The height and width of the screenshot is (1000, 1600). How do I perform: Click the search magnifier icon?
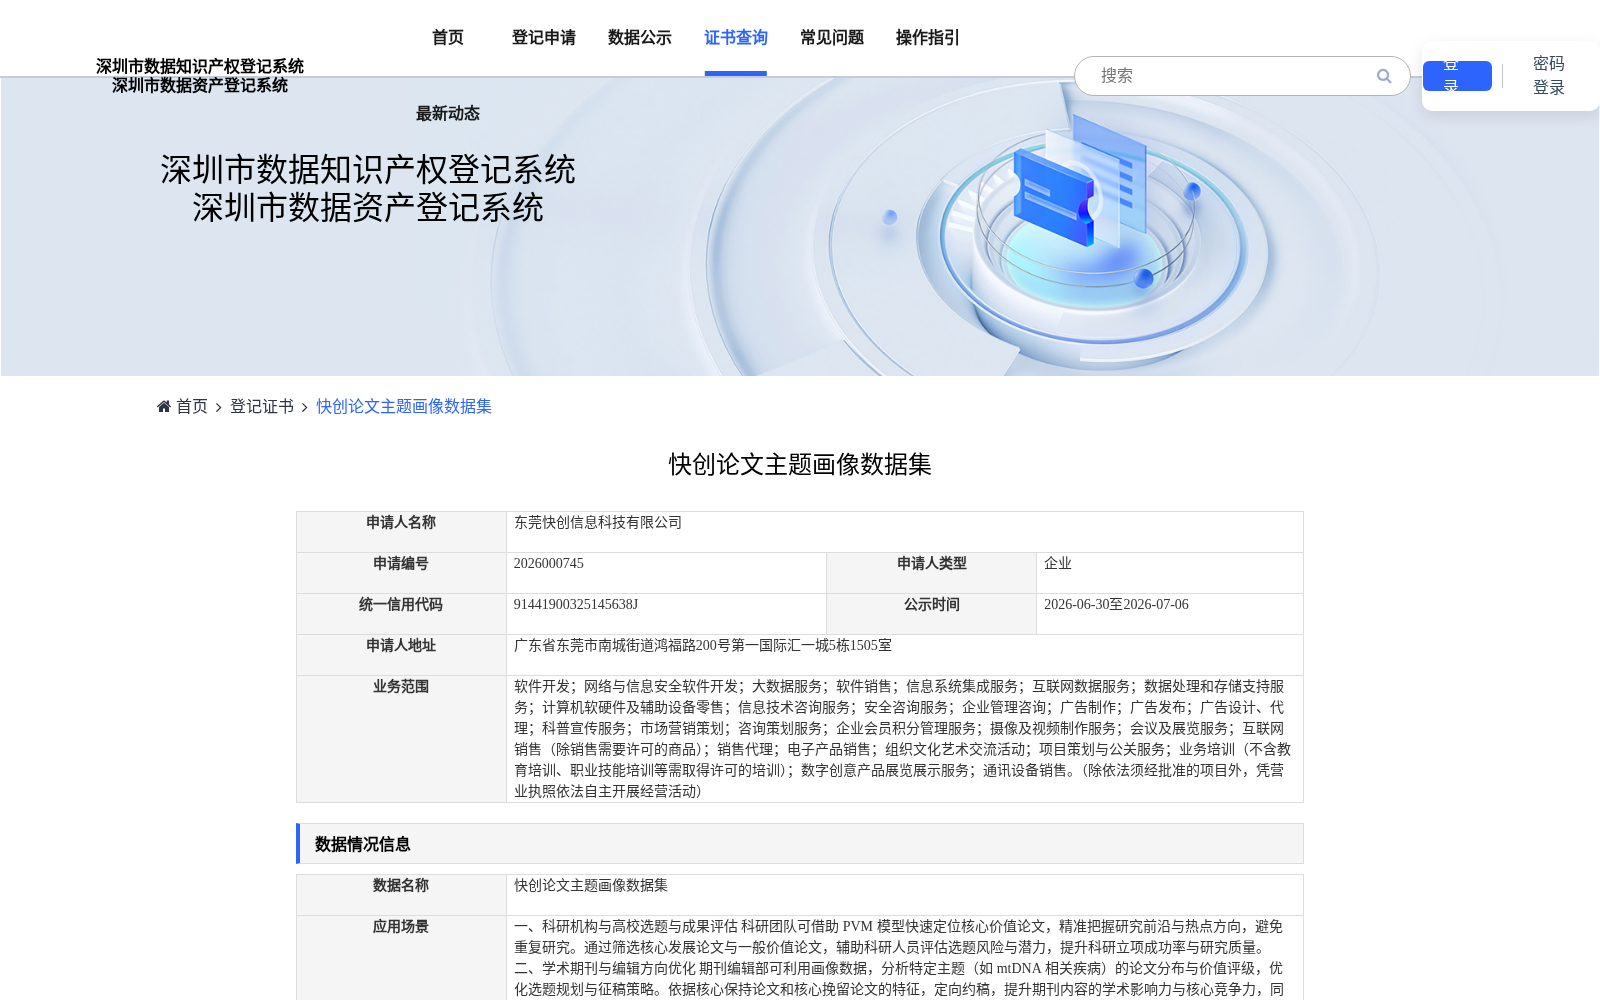1384,76
